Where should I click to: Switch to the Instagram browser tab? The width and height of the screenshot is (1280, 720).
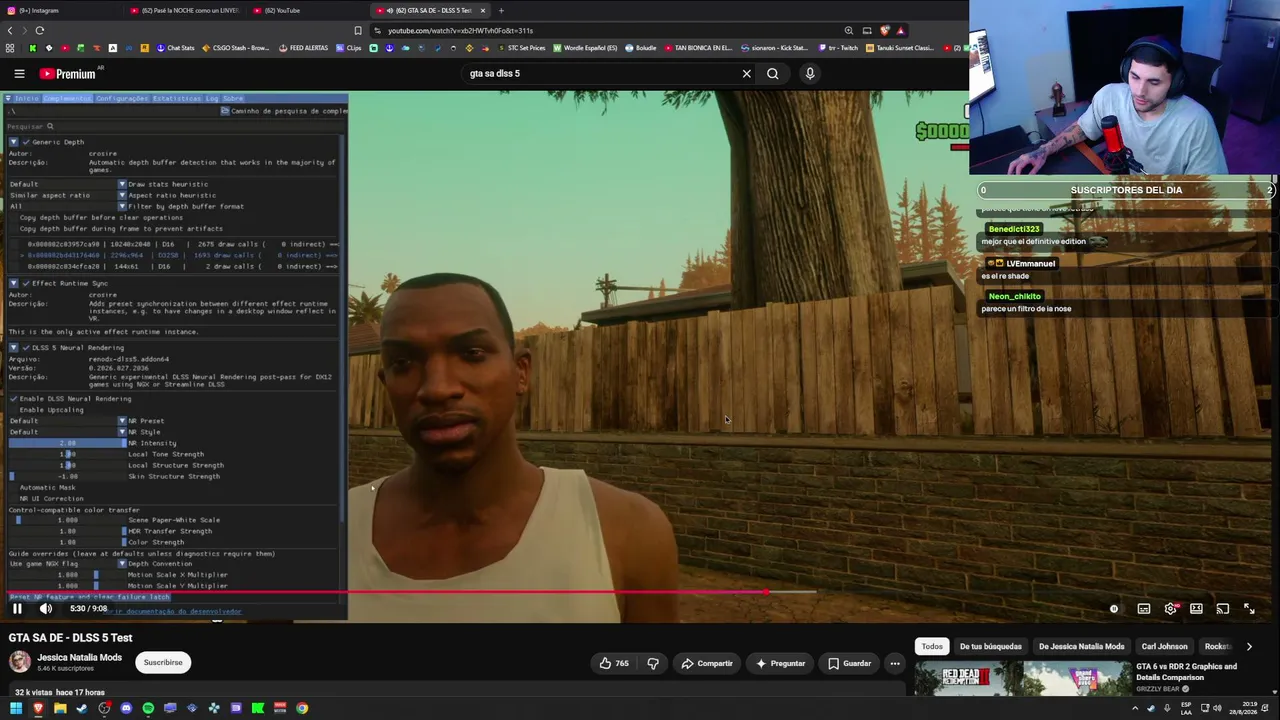[60, 10]
